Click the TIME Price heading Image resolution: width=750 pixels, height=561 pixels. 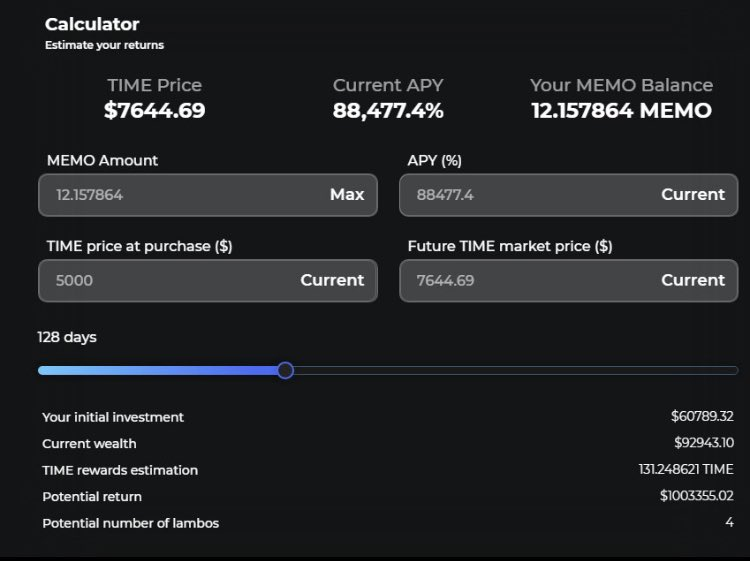click(154, 85)
